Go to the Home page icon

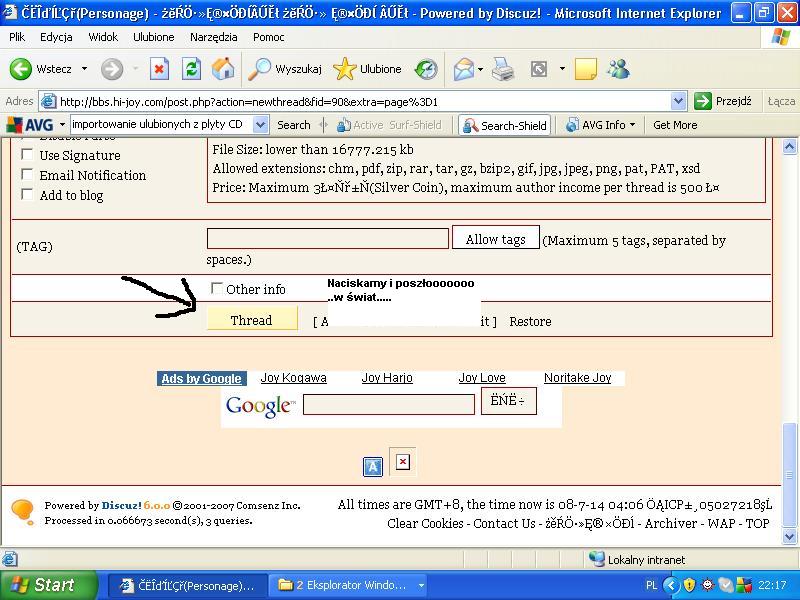click(x=223, y=69)
